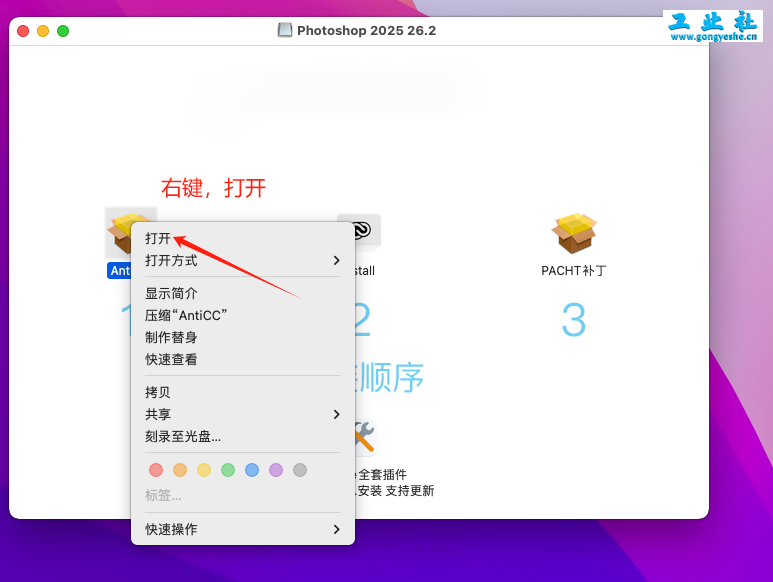Apply the orange tag color
This screenshot has height=582, width=773.
coord(180,470)
